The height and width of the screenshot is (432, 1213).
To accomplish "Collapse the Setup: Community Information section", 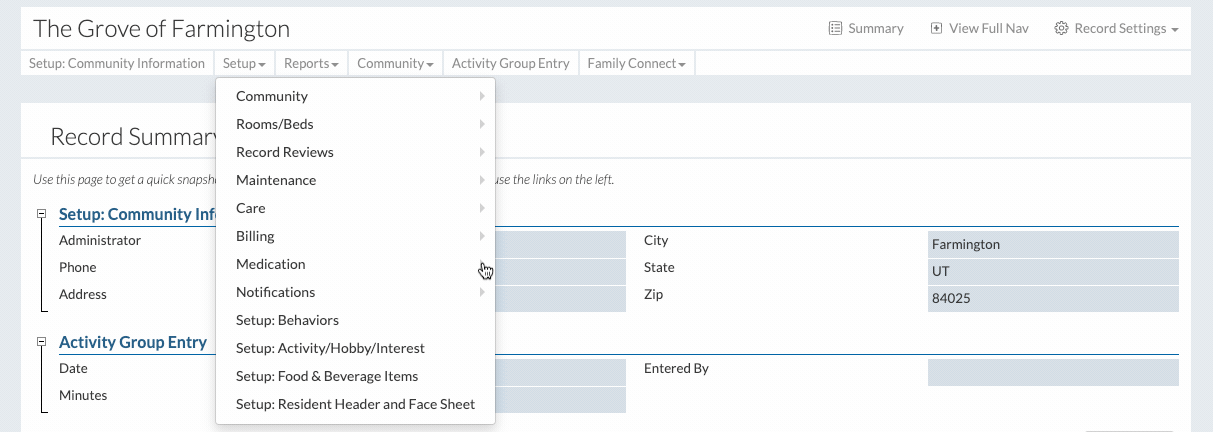I will coord(42,214).
